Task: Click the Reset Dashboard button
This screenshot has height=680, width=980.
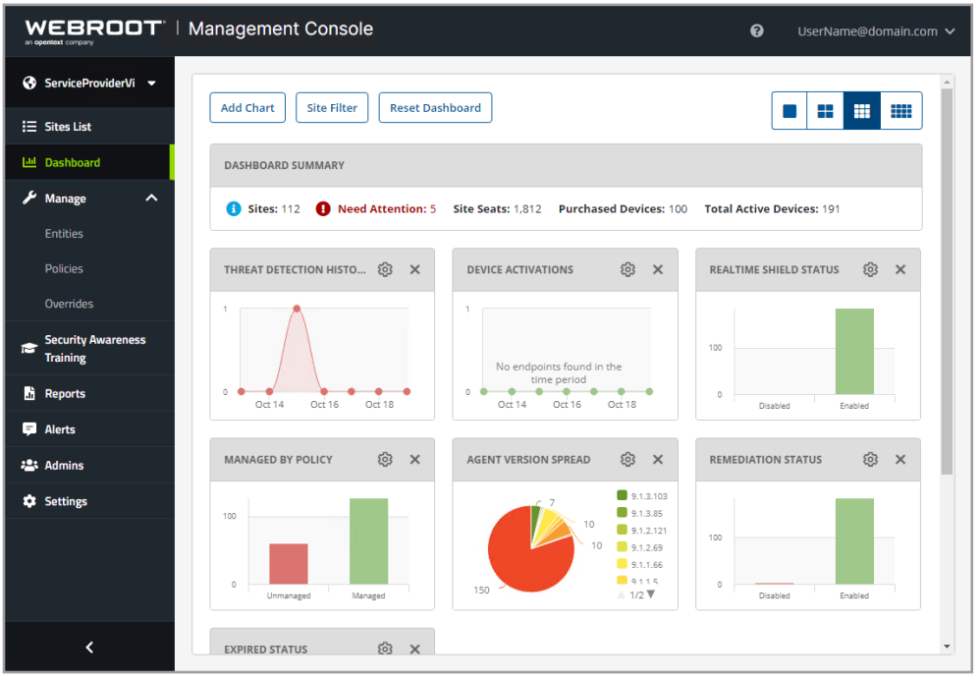Action: tap(435, 107)
